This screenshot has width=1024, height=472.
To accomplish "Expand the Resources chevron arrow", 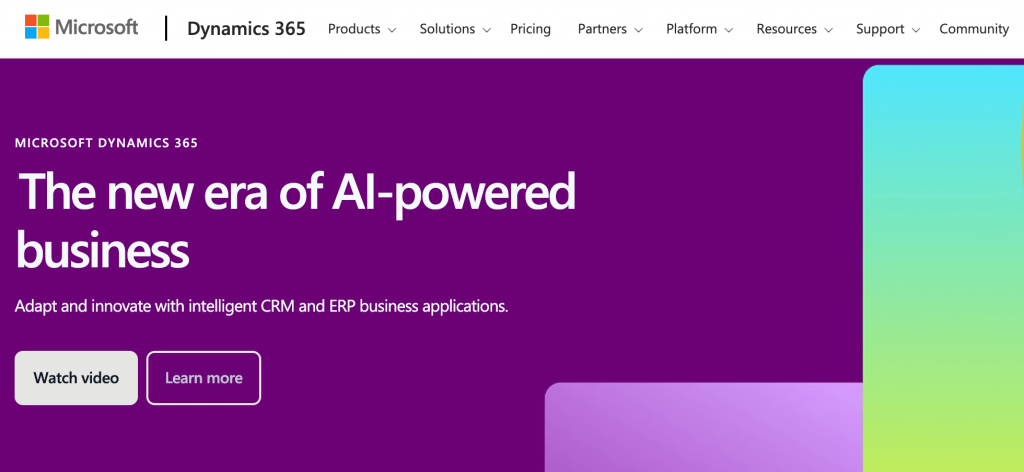I will point(828,30).
